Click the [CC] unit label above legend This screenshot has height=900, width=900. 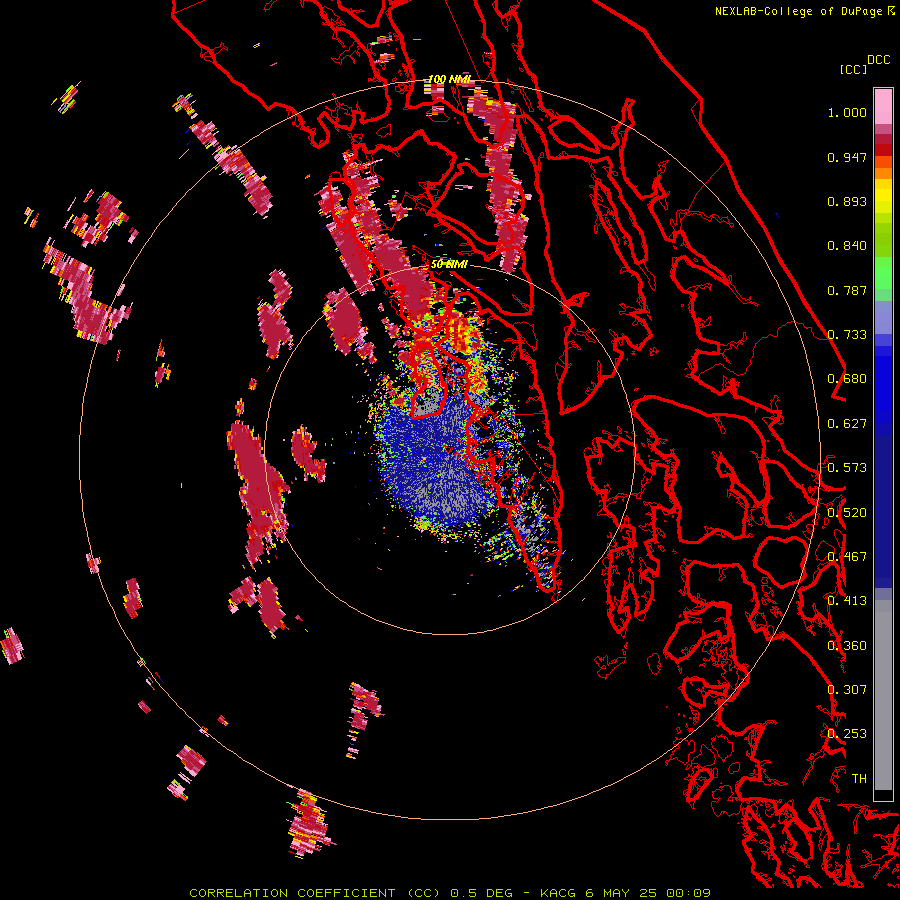click(x=854, y=69)
